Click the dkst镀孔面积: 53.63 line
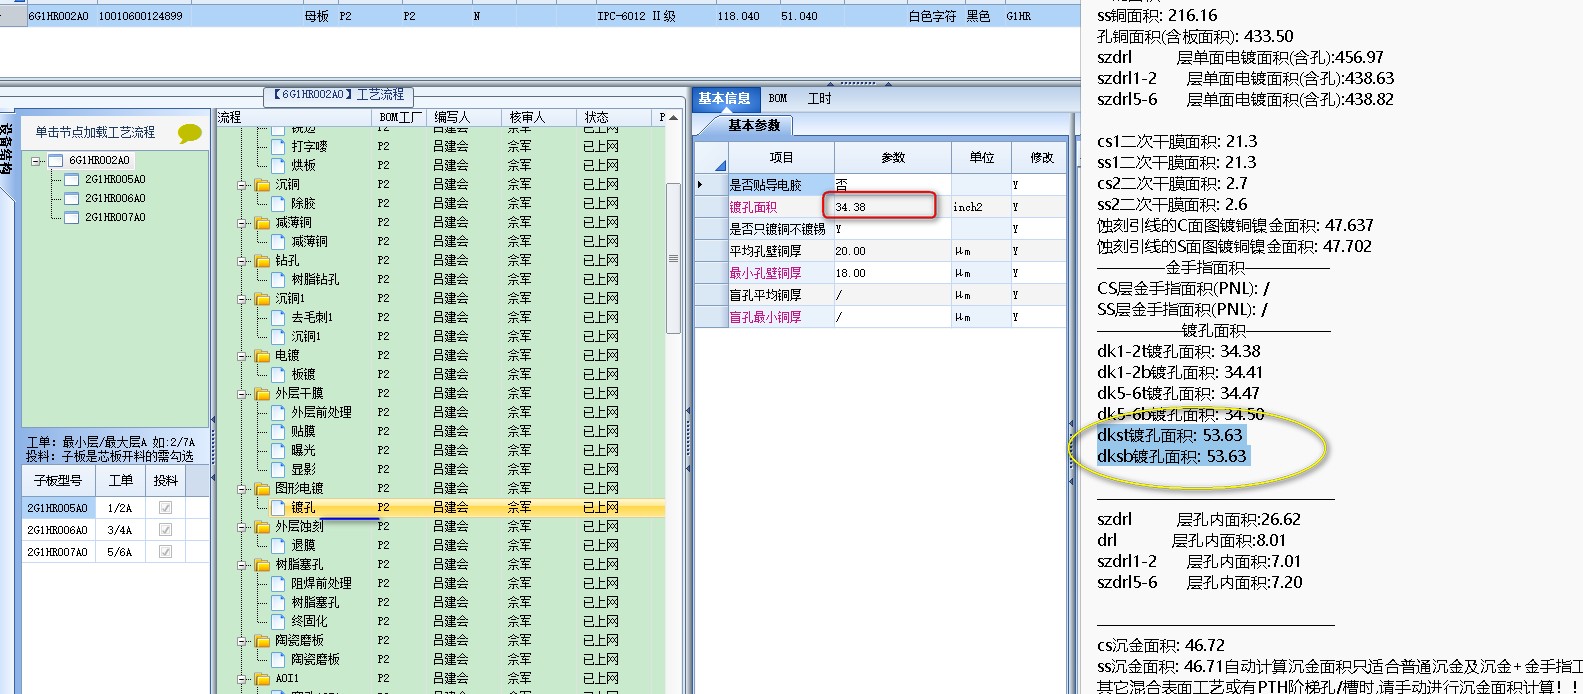 (x=1170, y=435)
